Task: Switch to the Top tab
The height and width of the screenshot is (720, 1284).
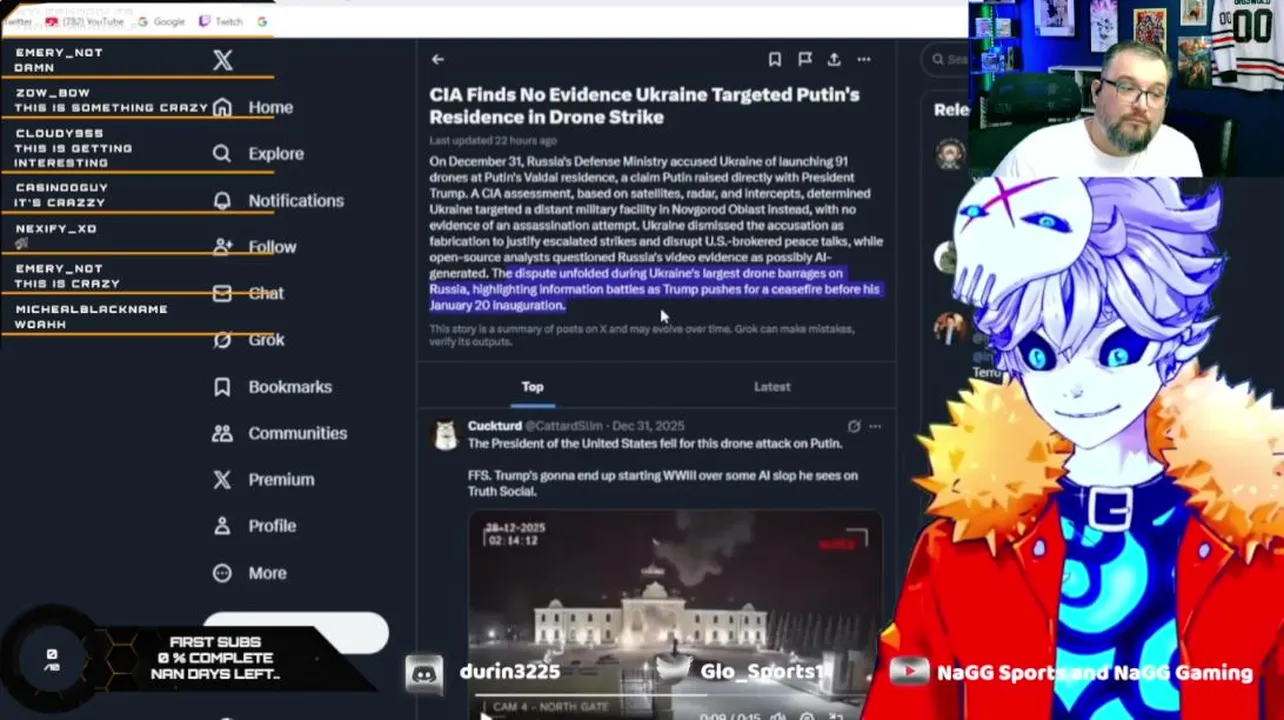Action: pyautogui.click(x=532, y=387)
